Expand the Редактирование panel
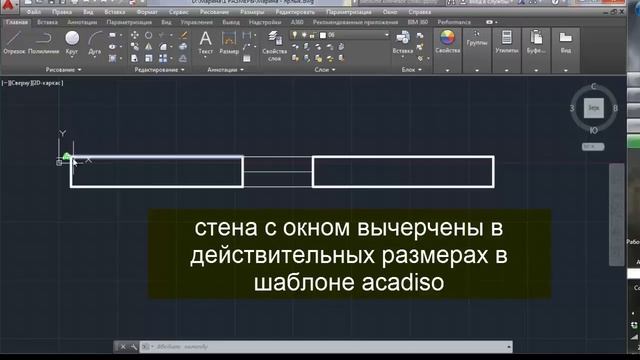The height and width of the screenshot is (360, 640). coord(160,70)
